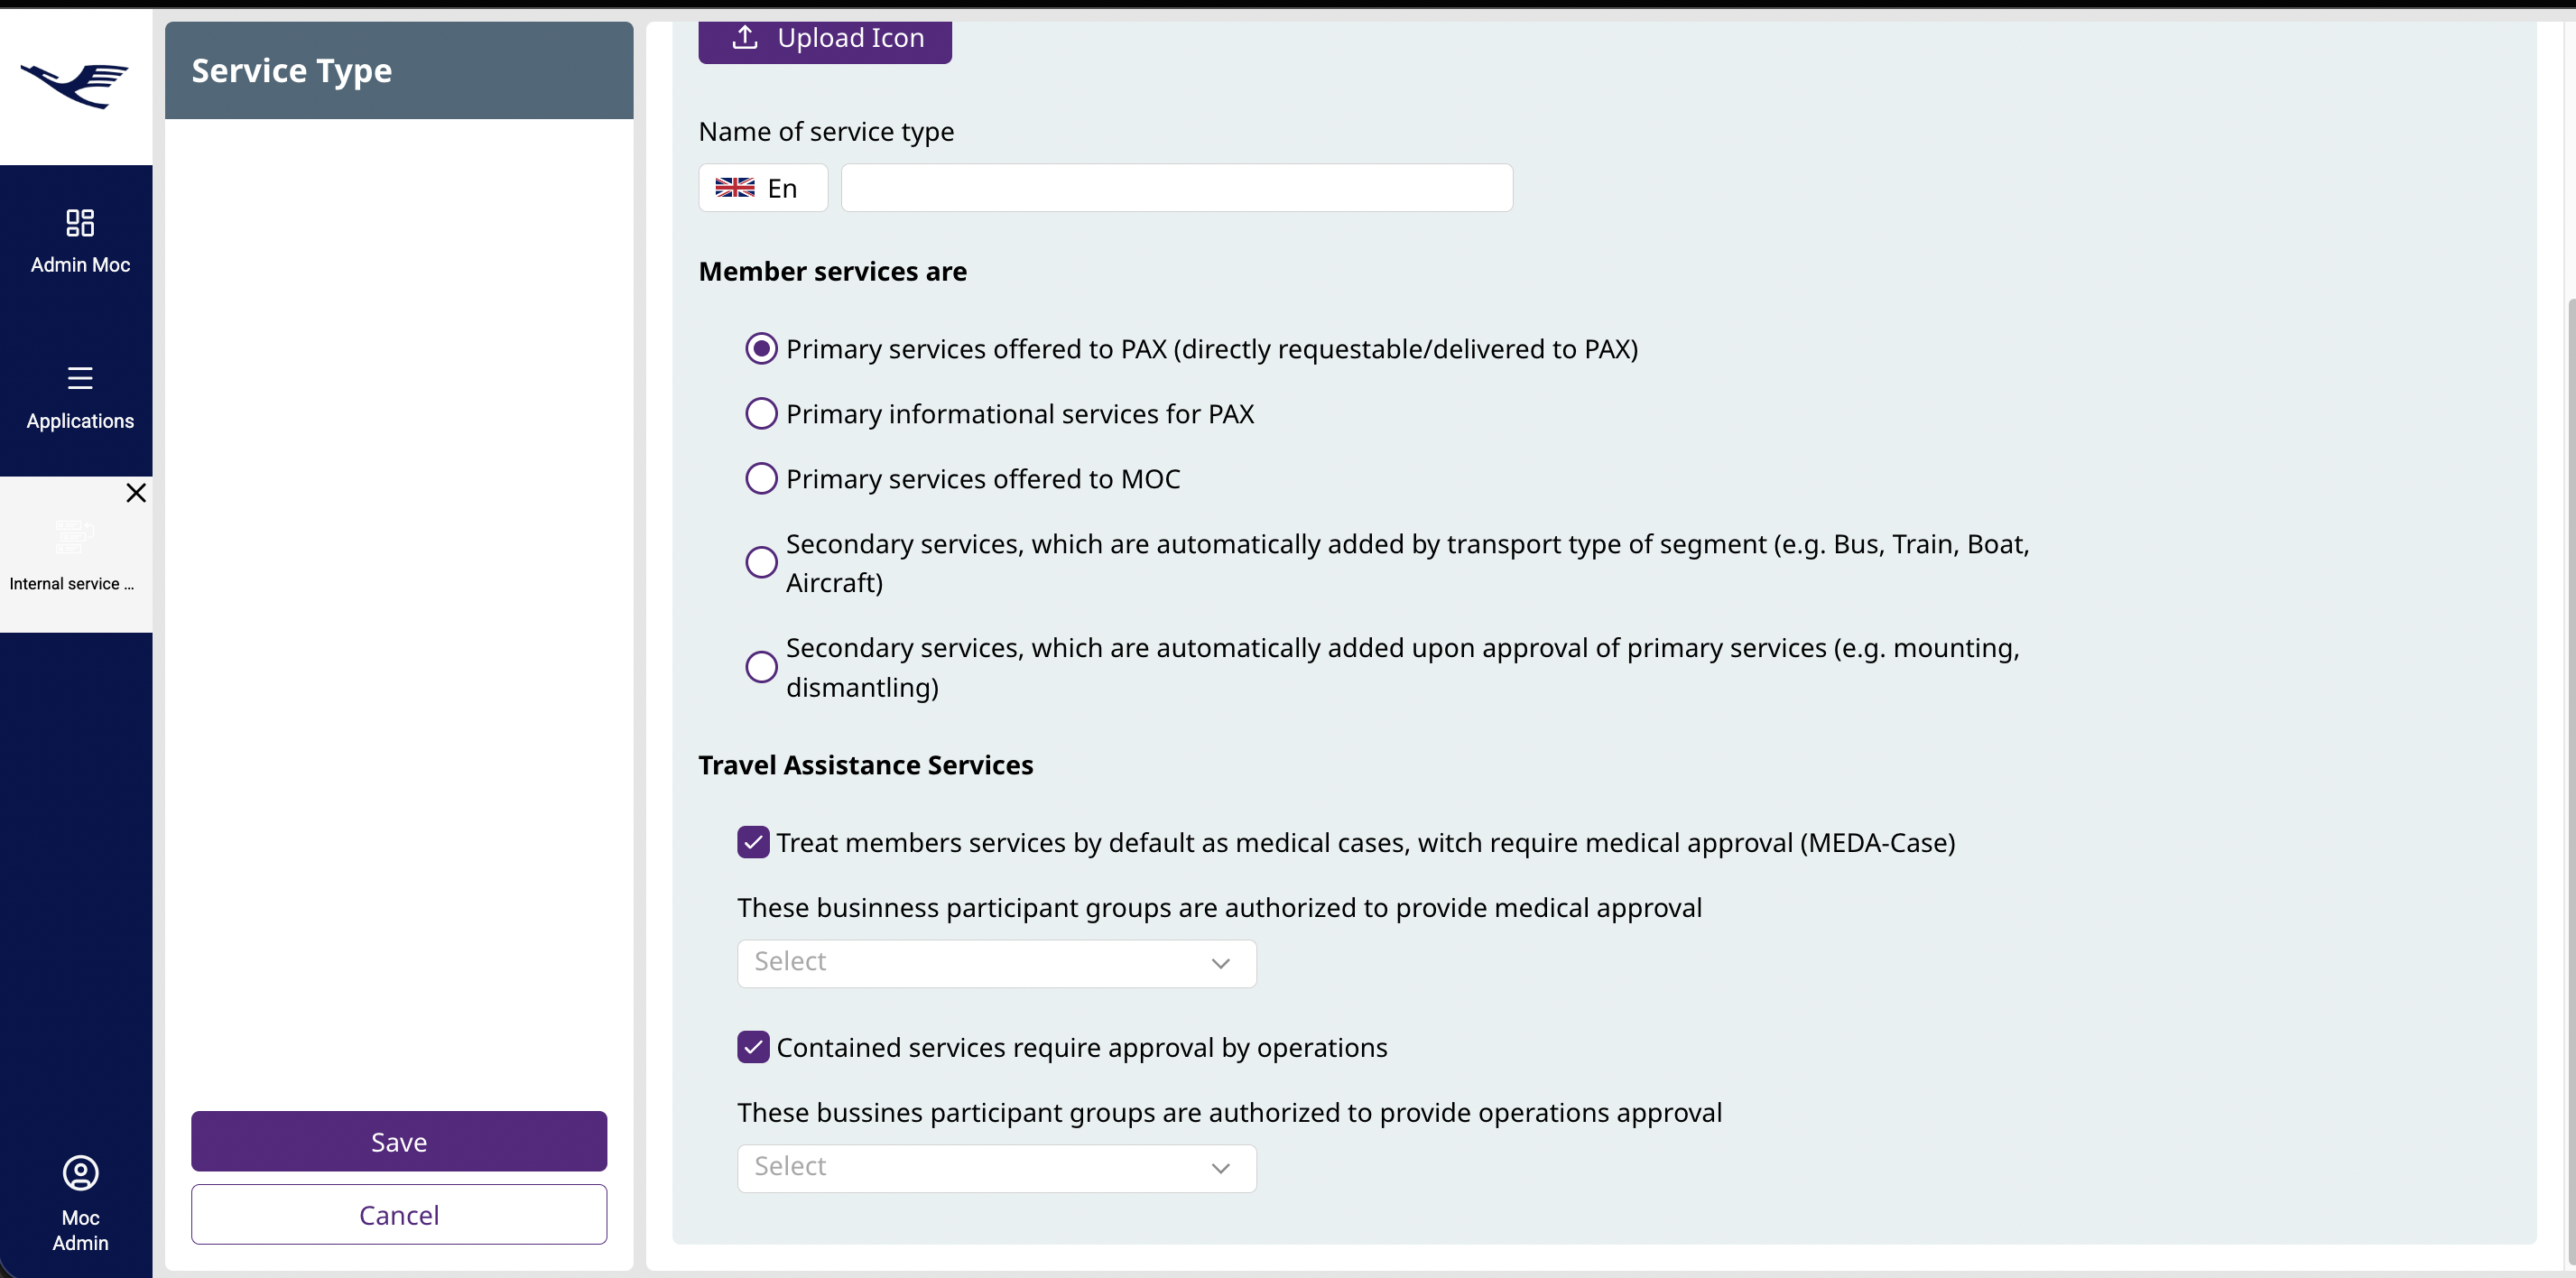Screen dimensions: 2576x1278
Task: Open medical approval groups Select dropdown
Action: point(996,963)
